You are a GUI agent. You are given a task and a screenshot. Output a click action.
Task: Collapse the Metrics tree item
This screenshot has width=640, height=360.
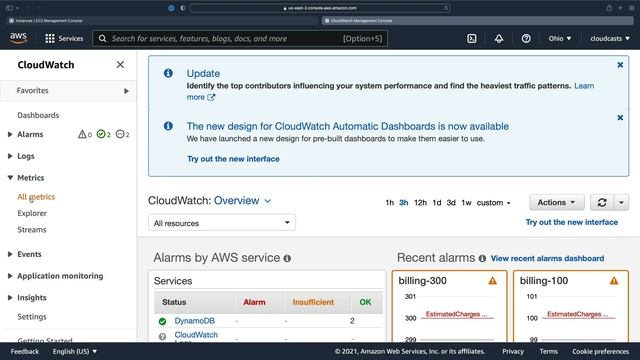click(x=10, y=178)
